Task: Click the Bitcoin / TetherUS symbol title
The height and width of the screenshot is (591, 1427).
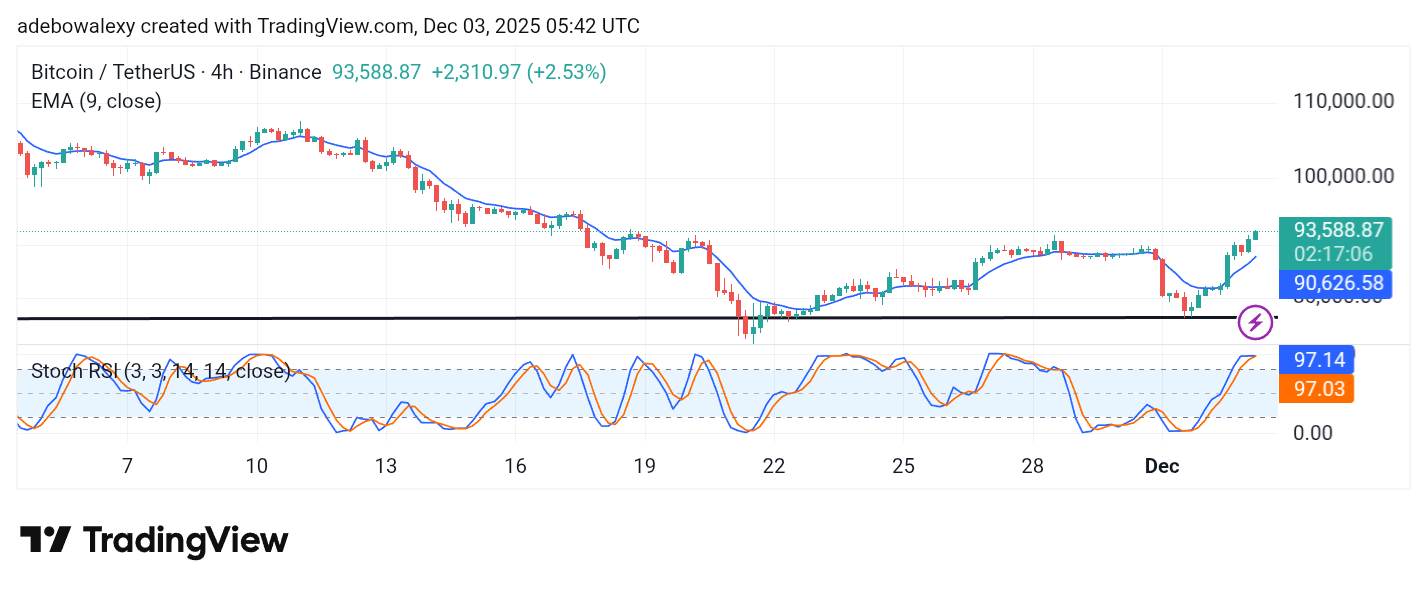Action: pyautogui.click(x=176, y=72)
